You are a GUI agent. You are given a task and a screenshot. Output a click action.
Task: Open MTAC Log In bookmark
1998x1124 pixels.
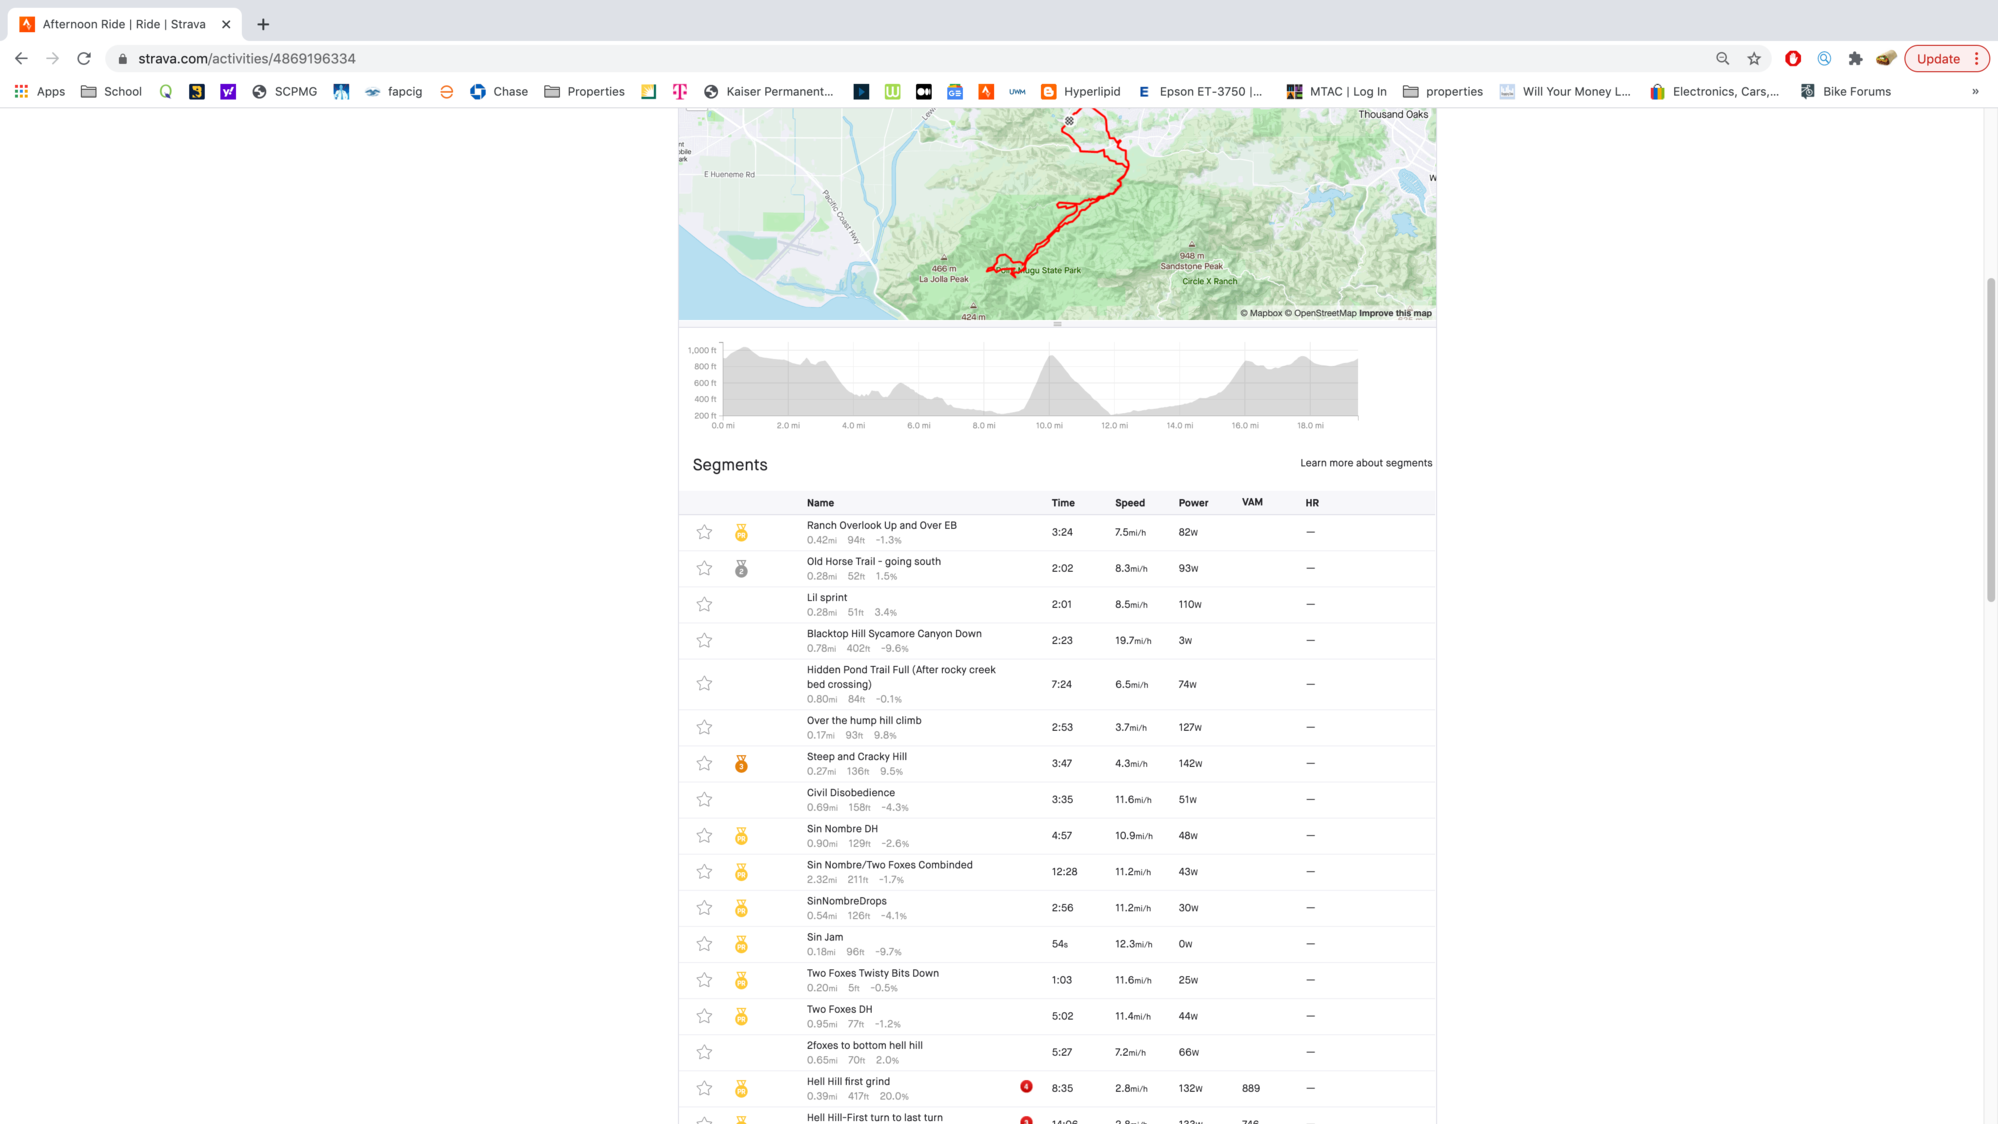1336,91
